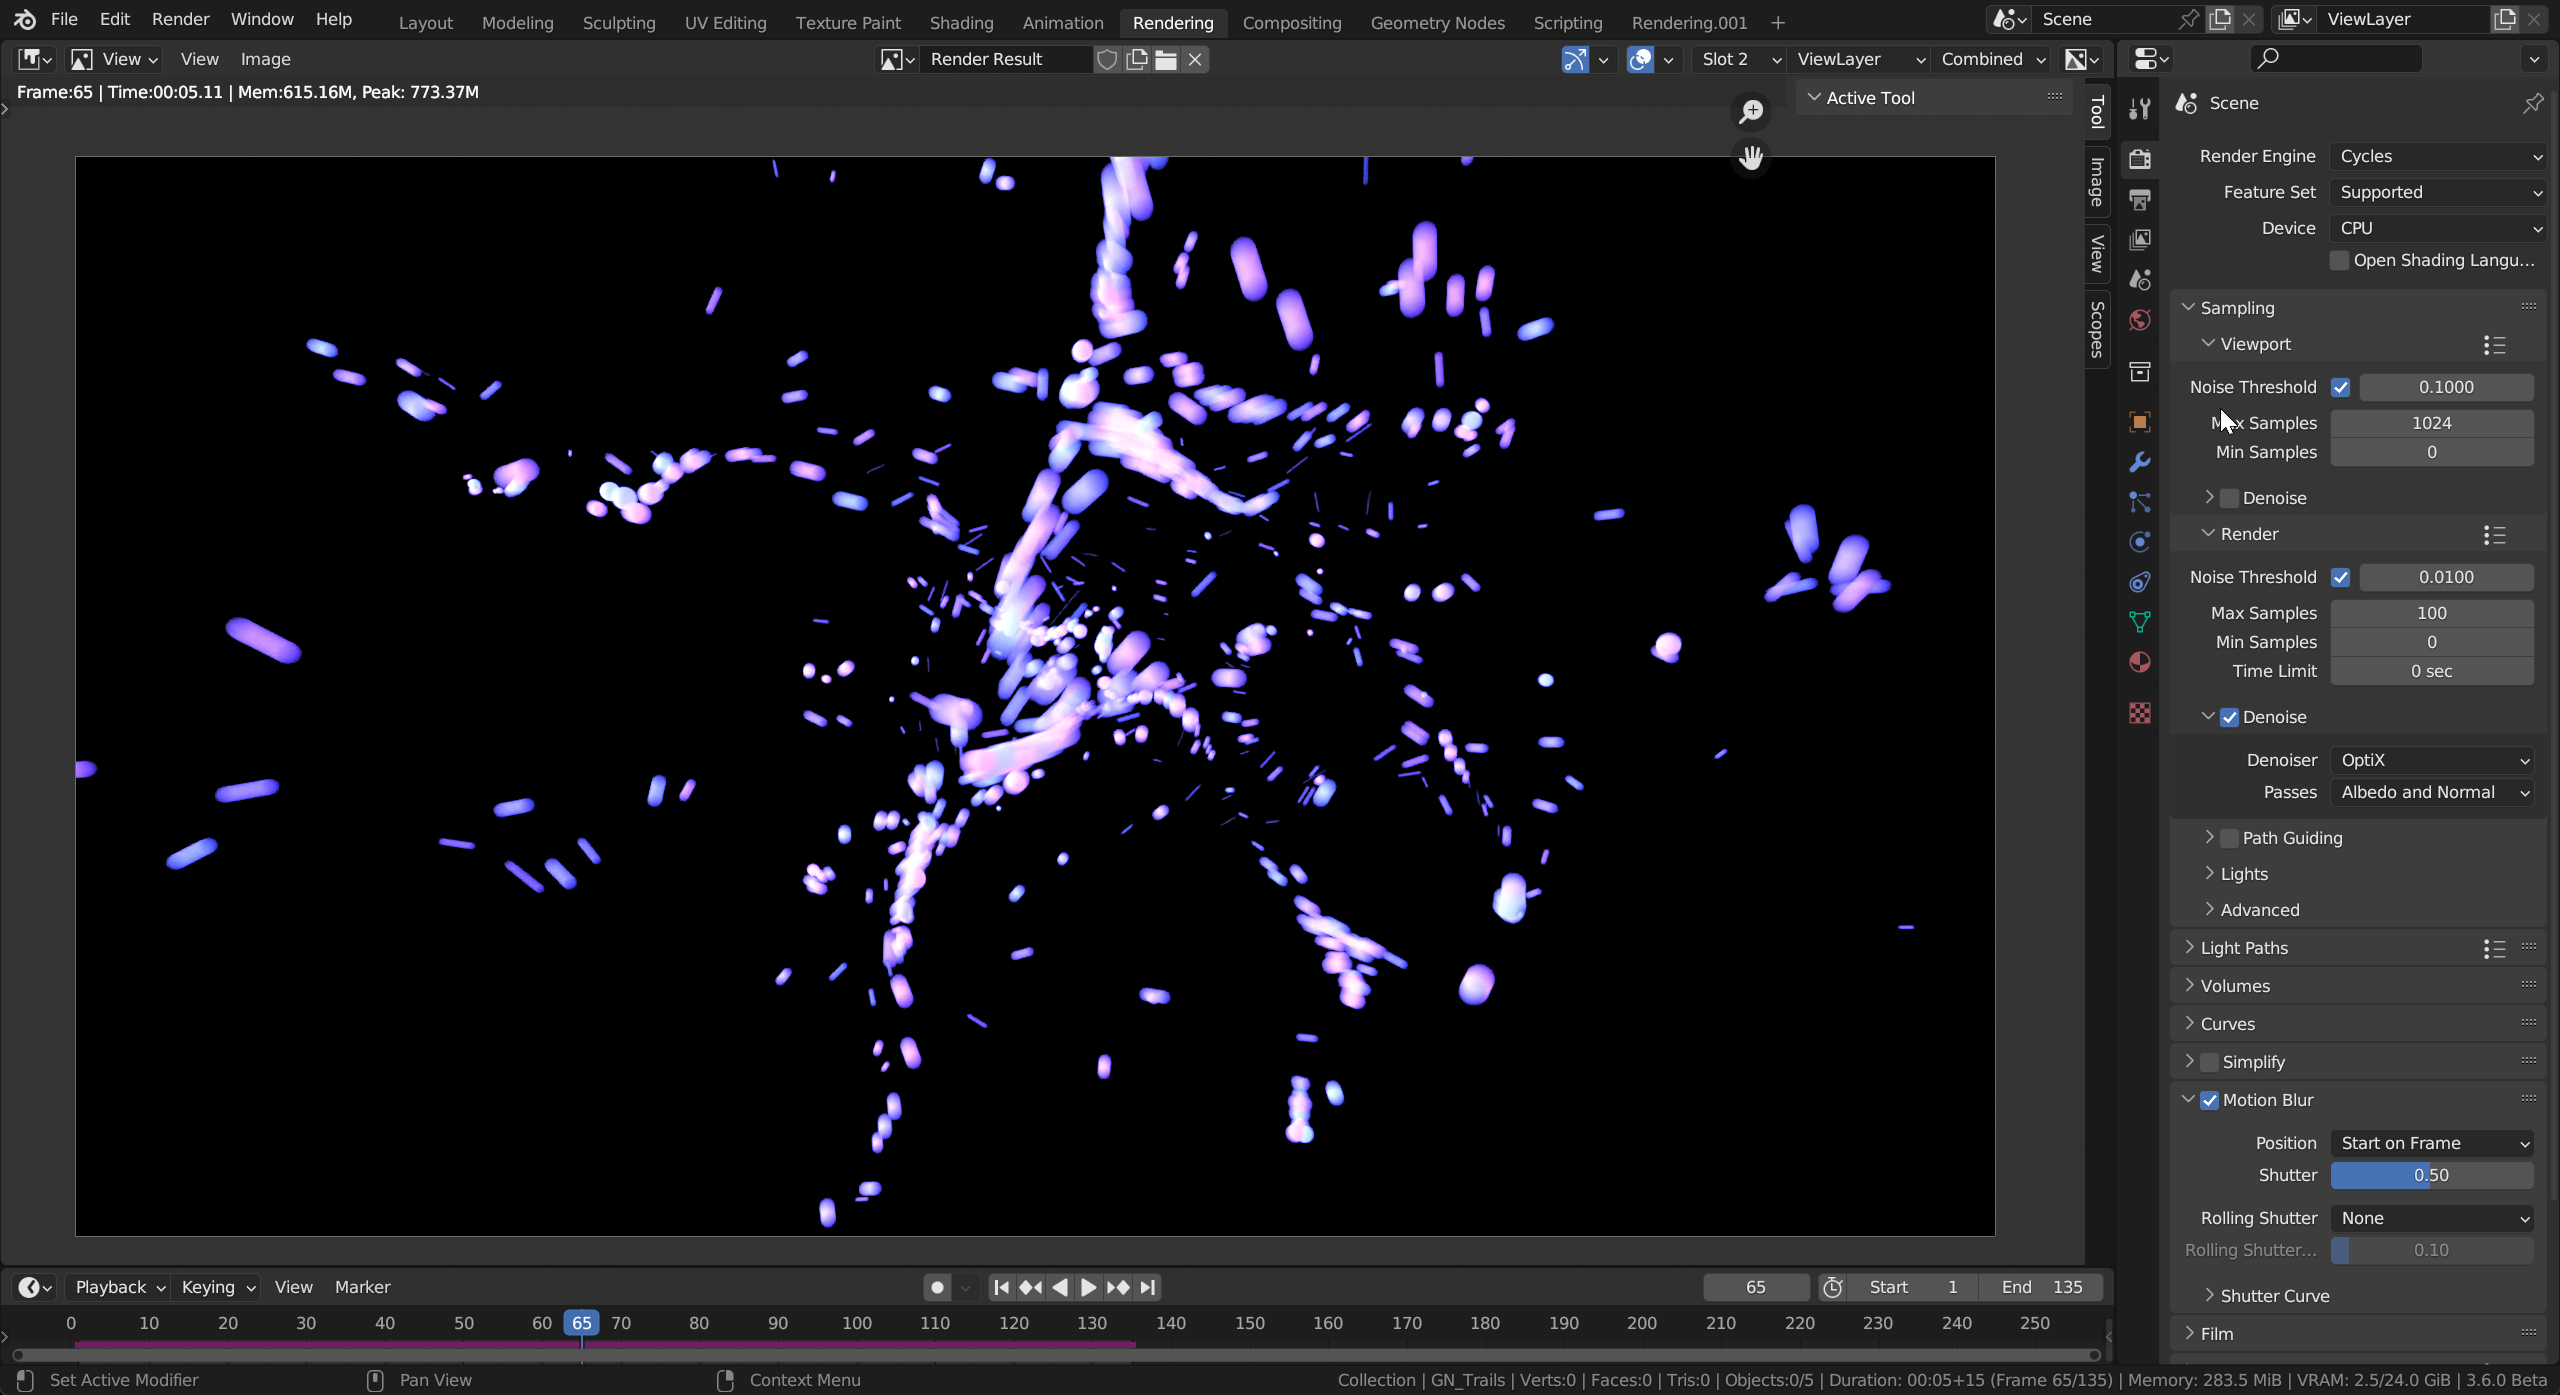The height and width of the screenshot is (1395, 2560).
Task: Open the Render menu
Action: pos(180,20)
